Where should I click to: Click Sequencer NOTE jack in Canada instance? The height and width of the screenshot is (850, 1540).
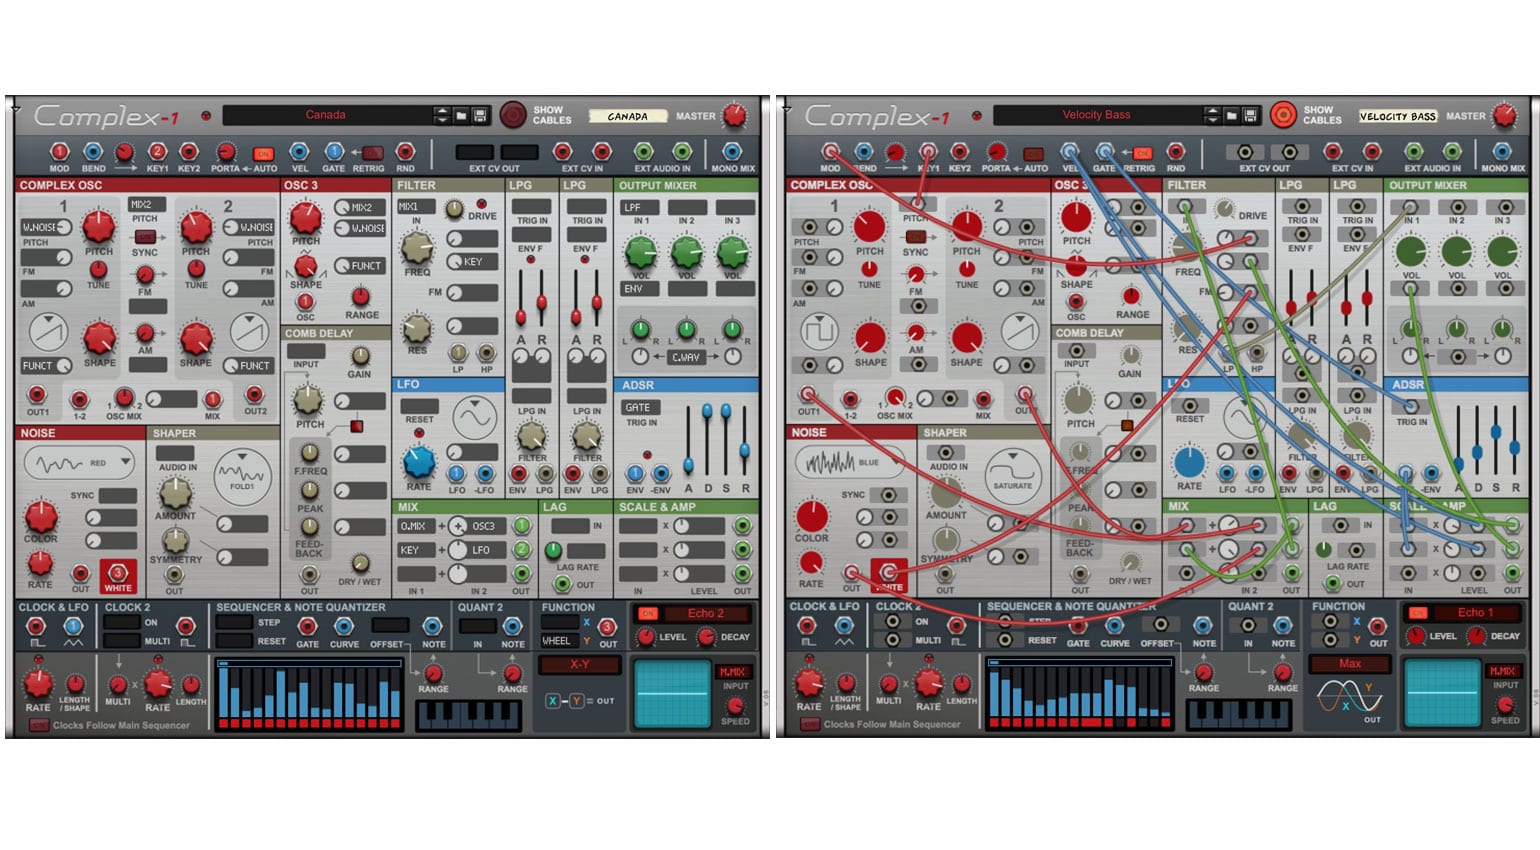click(x=433, y=627)
